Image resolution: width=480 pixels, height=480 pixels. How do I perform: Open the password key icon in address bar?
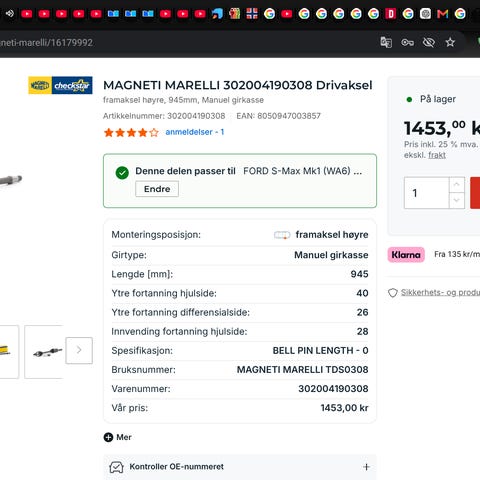tap(407, 42)
